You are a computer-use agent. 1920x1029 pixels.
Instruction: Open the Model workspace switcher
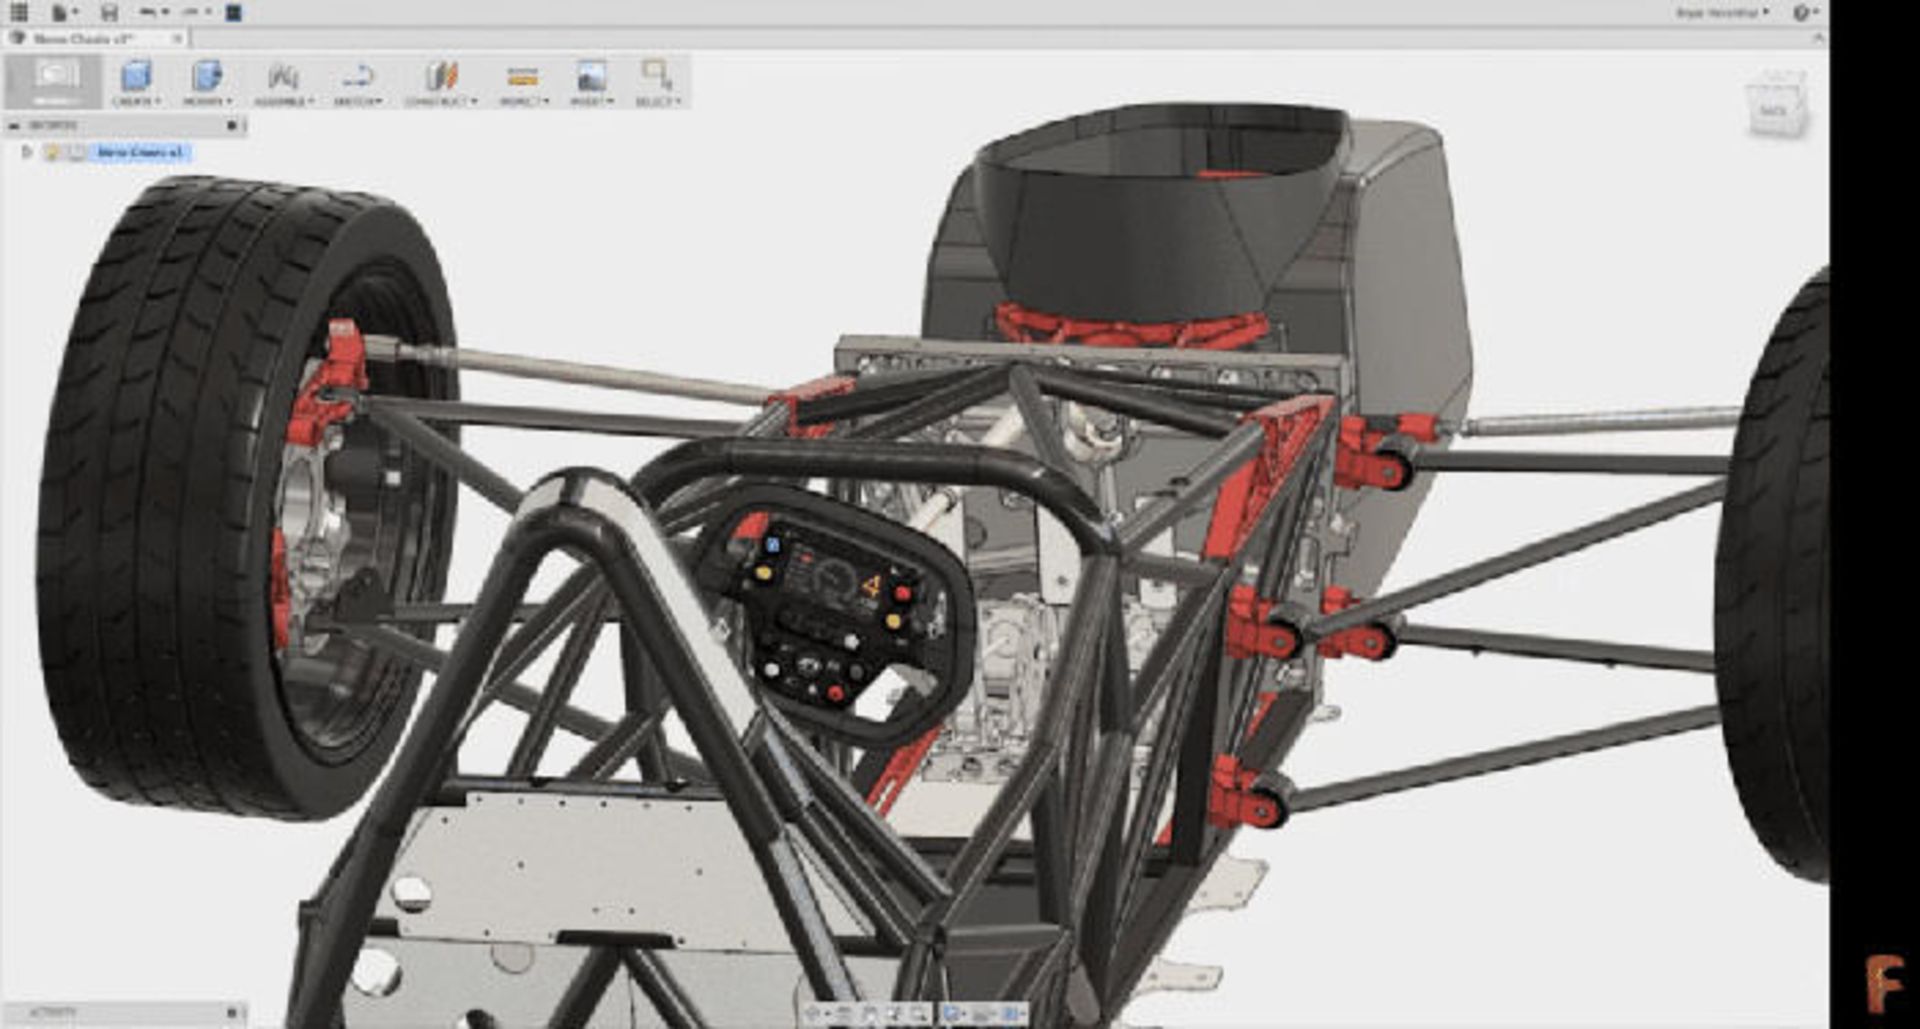[x=55, y=81]
